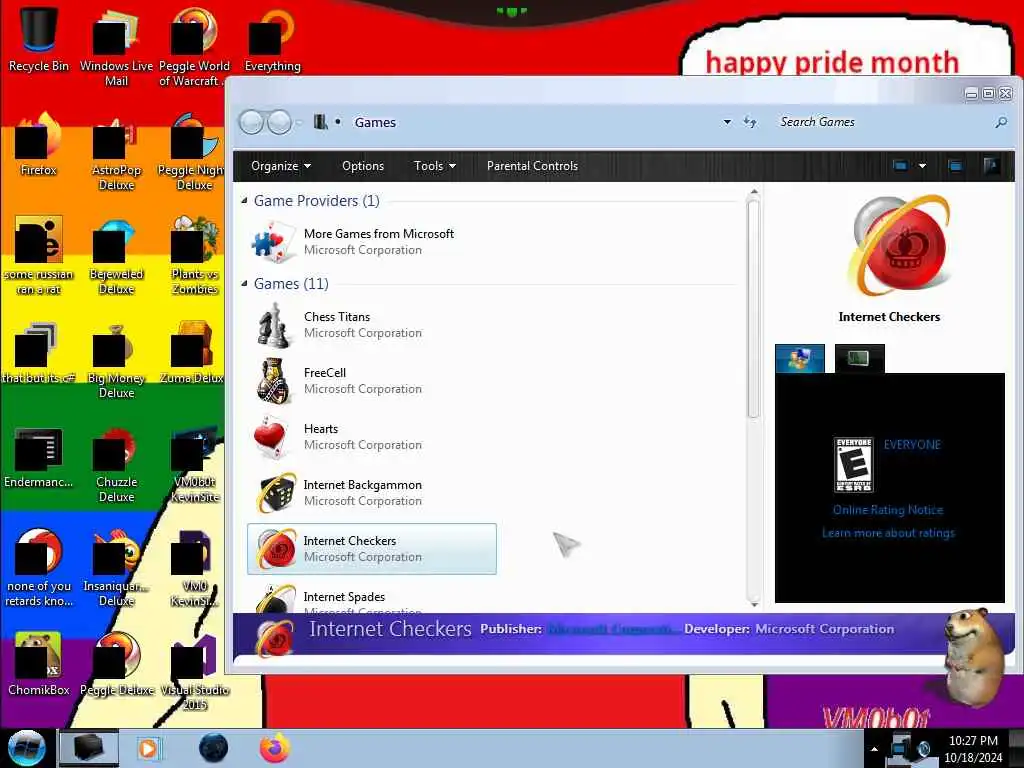This screenshot has height=768, width=1024.
Task: Click the help icon in Games toolbar
Action: 991,166
